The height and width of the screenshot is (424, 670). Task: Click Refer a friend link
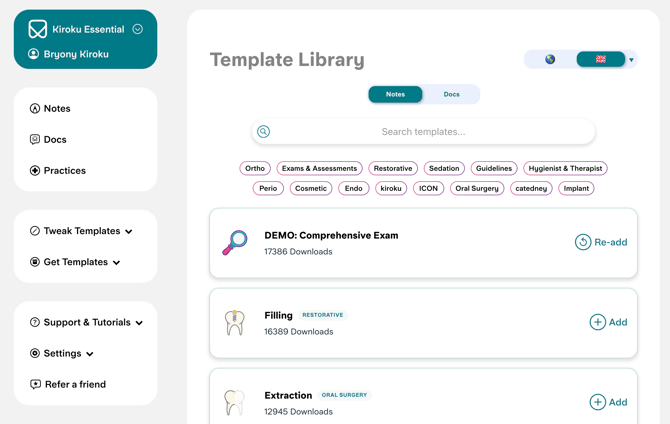pyautogui.click(x=75, y=384)
